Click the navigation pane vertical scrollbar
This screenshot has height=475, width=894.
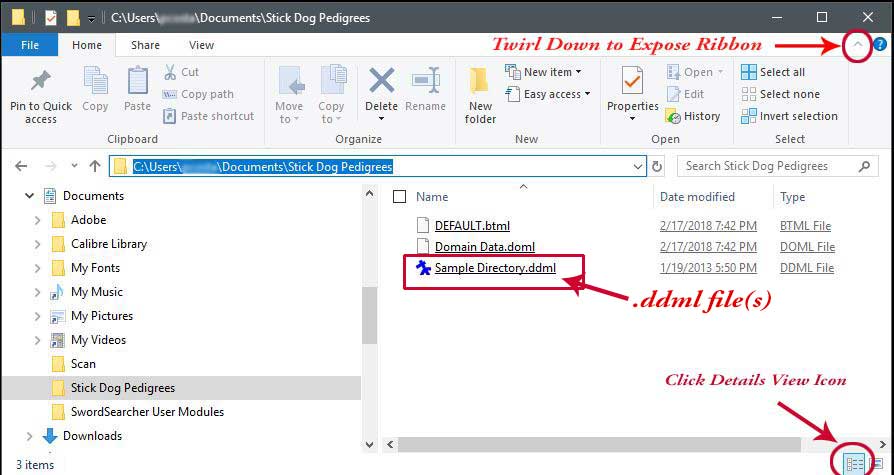tap(369, 315)
